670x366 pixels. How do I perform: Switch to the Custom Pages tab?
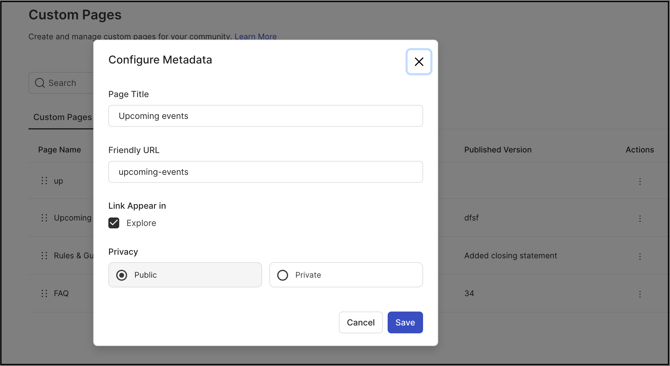(62, 117)
